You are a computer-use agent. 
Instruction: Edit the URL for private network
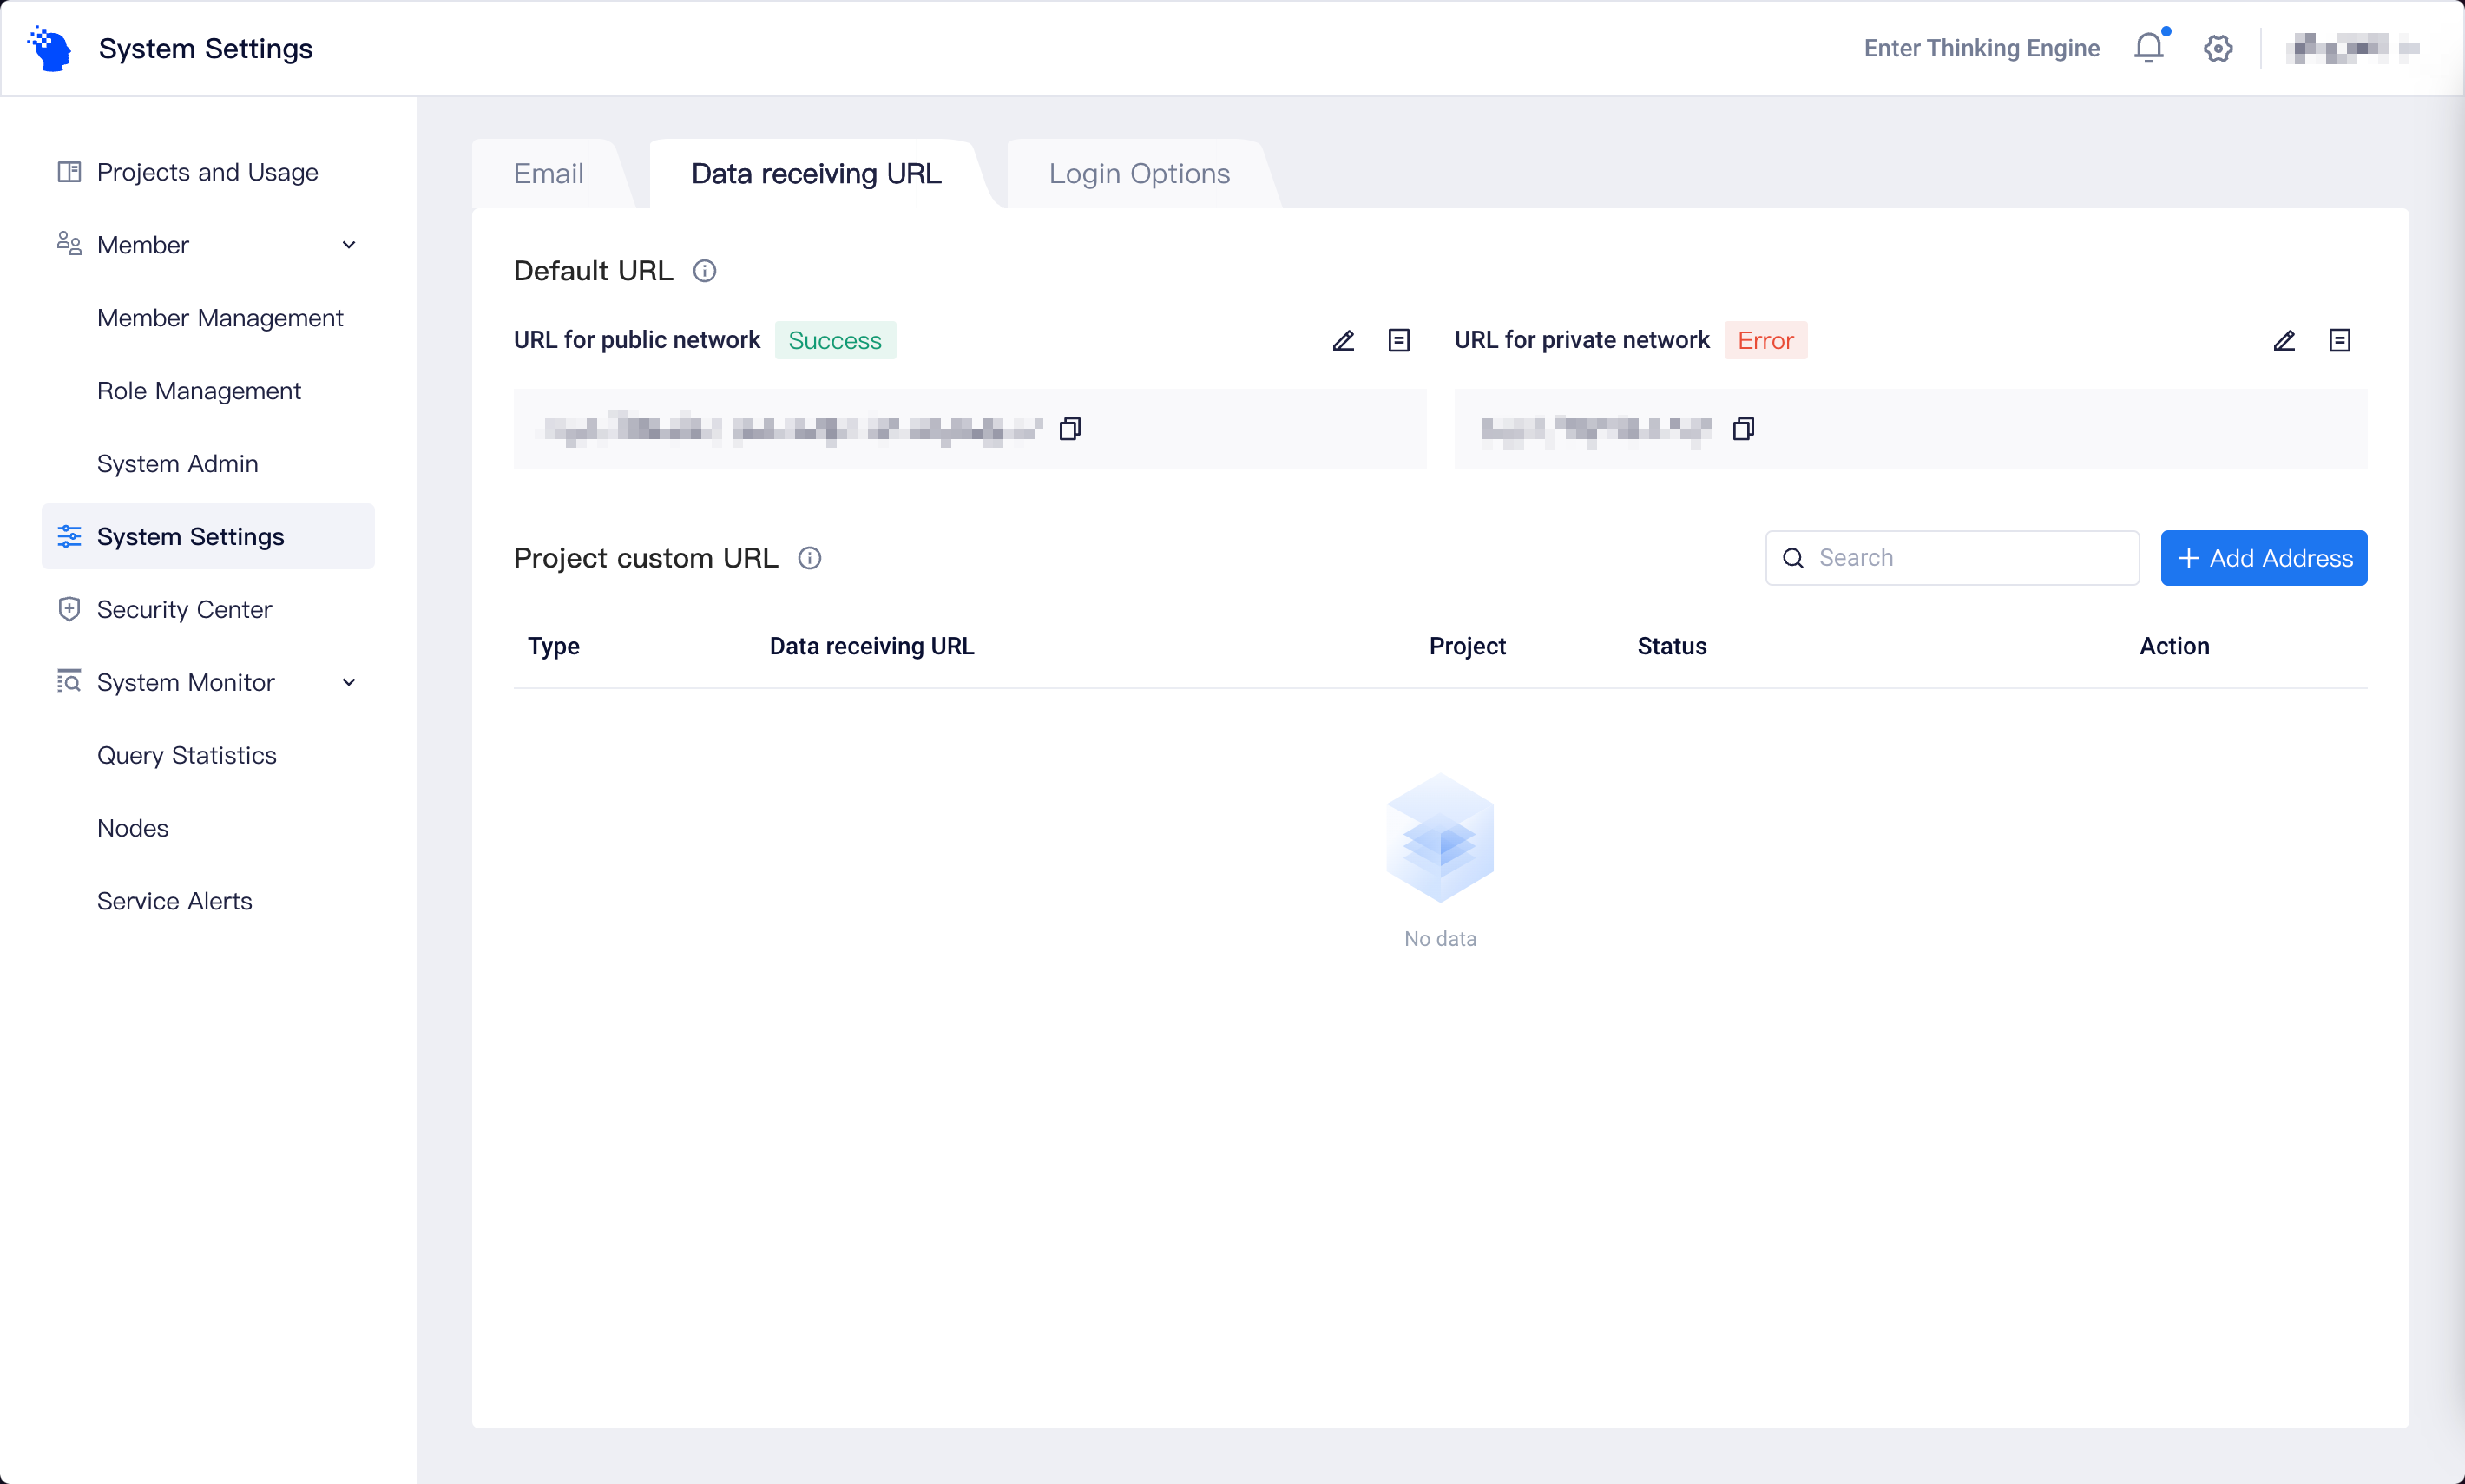(x=2285, y=341)
